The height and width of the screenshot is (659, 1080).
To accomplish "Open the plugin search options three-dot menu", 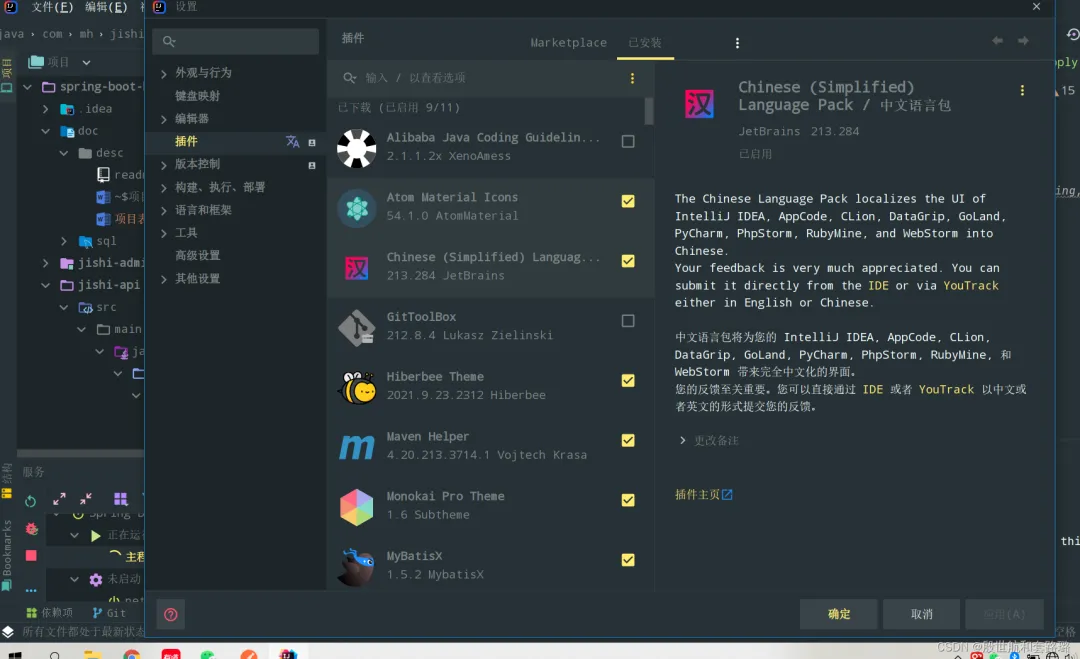I will [x=632, y=79].
